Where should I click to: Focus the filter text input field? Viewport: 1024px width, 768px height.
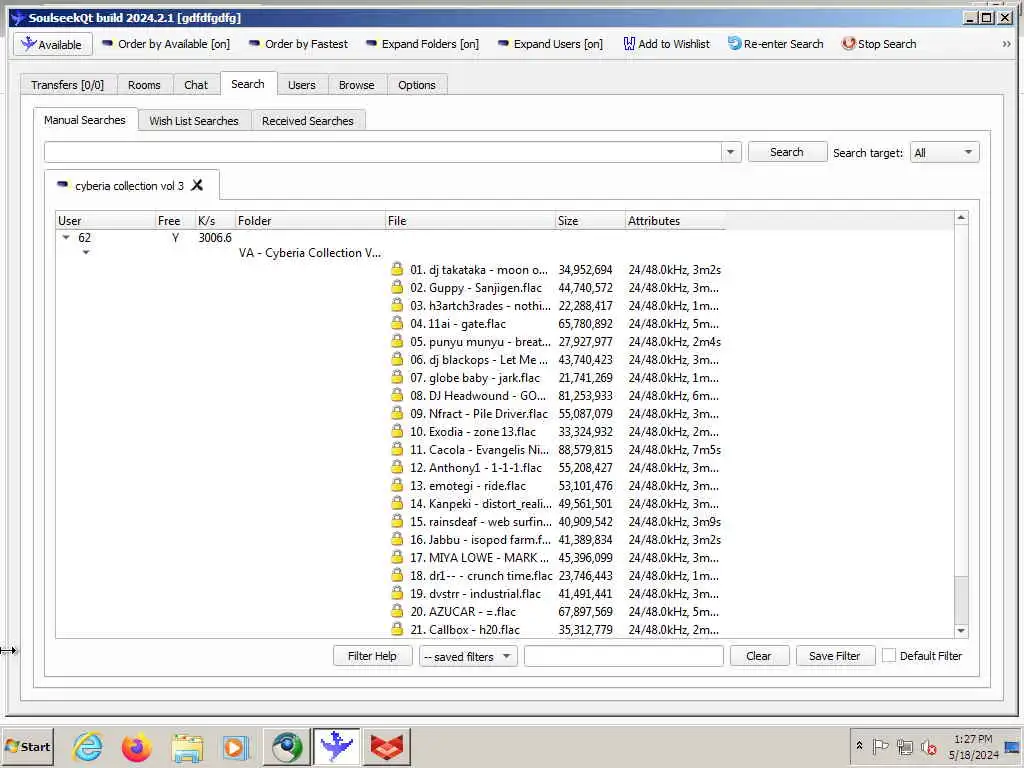click(624, 656)
